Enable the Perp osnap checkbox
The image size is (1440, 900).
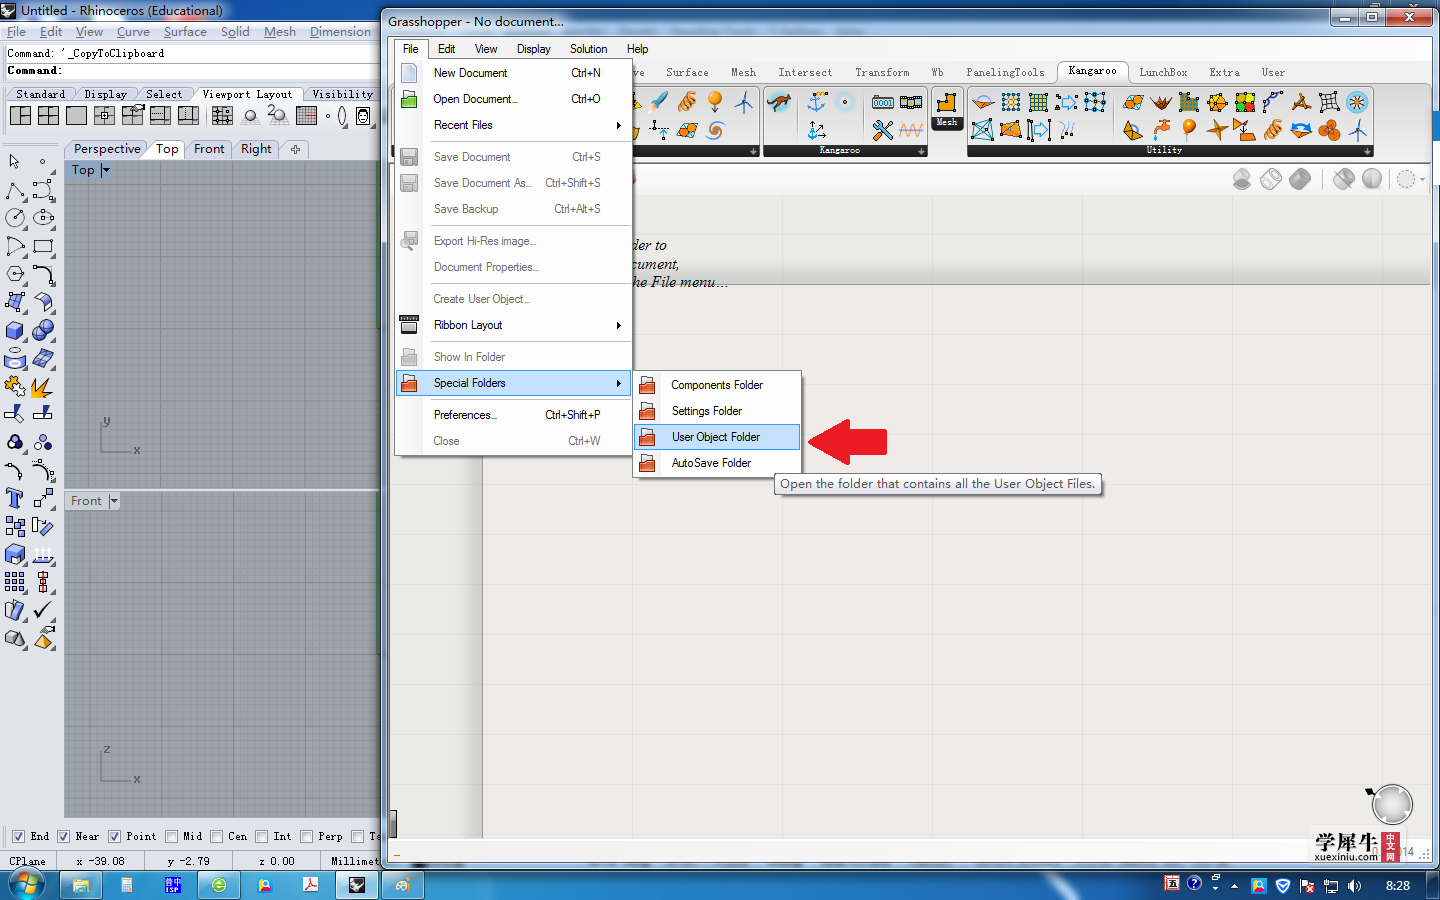tap(306, 837)
